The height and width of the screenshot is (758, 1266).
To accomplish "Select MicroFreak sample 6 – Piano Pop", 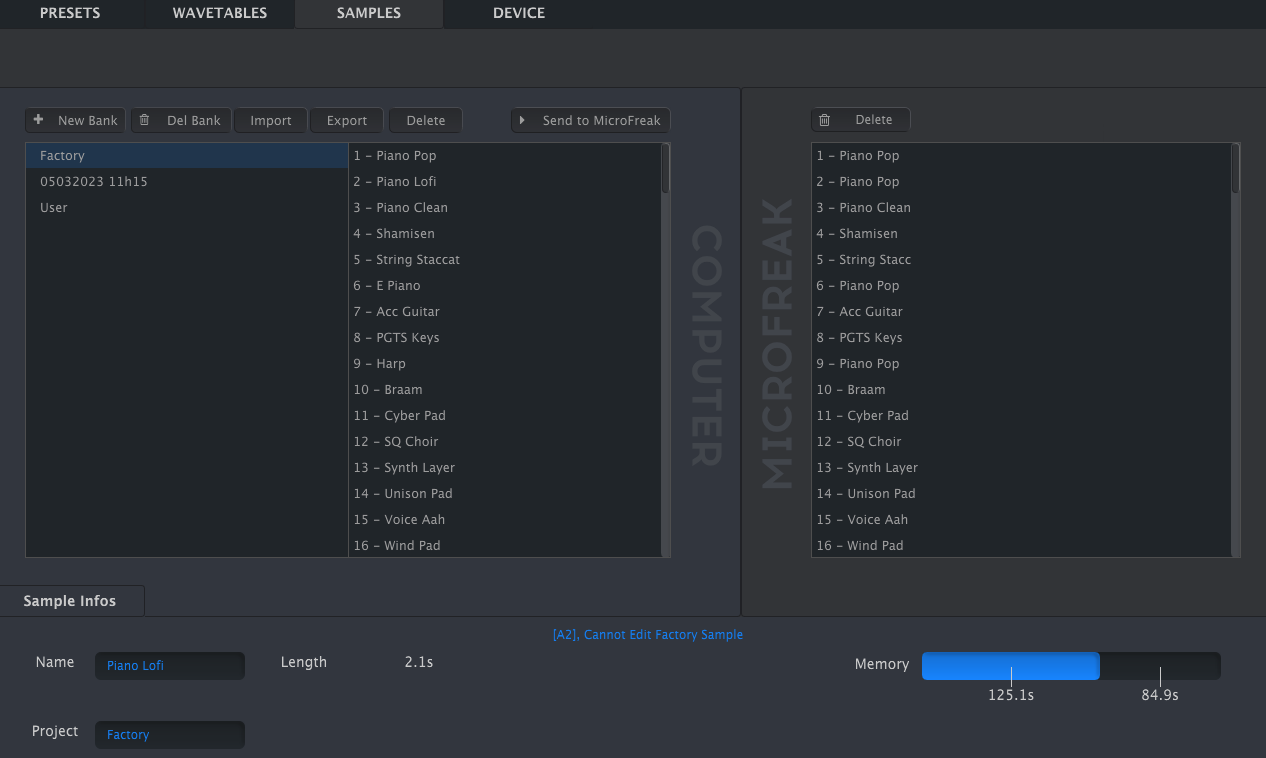I will [1021, 285].
